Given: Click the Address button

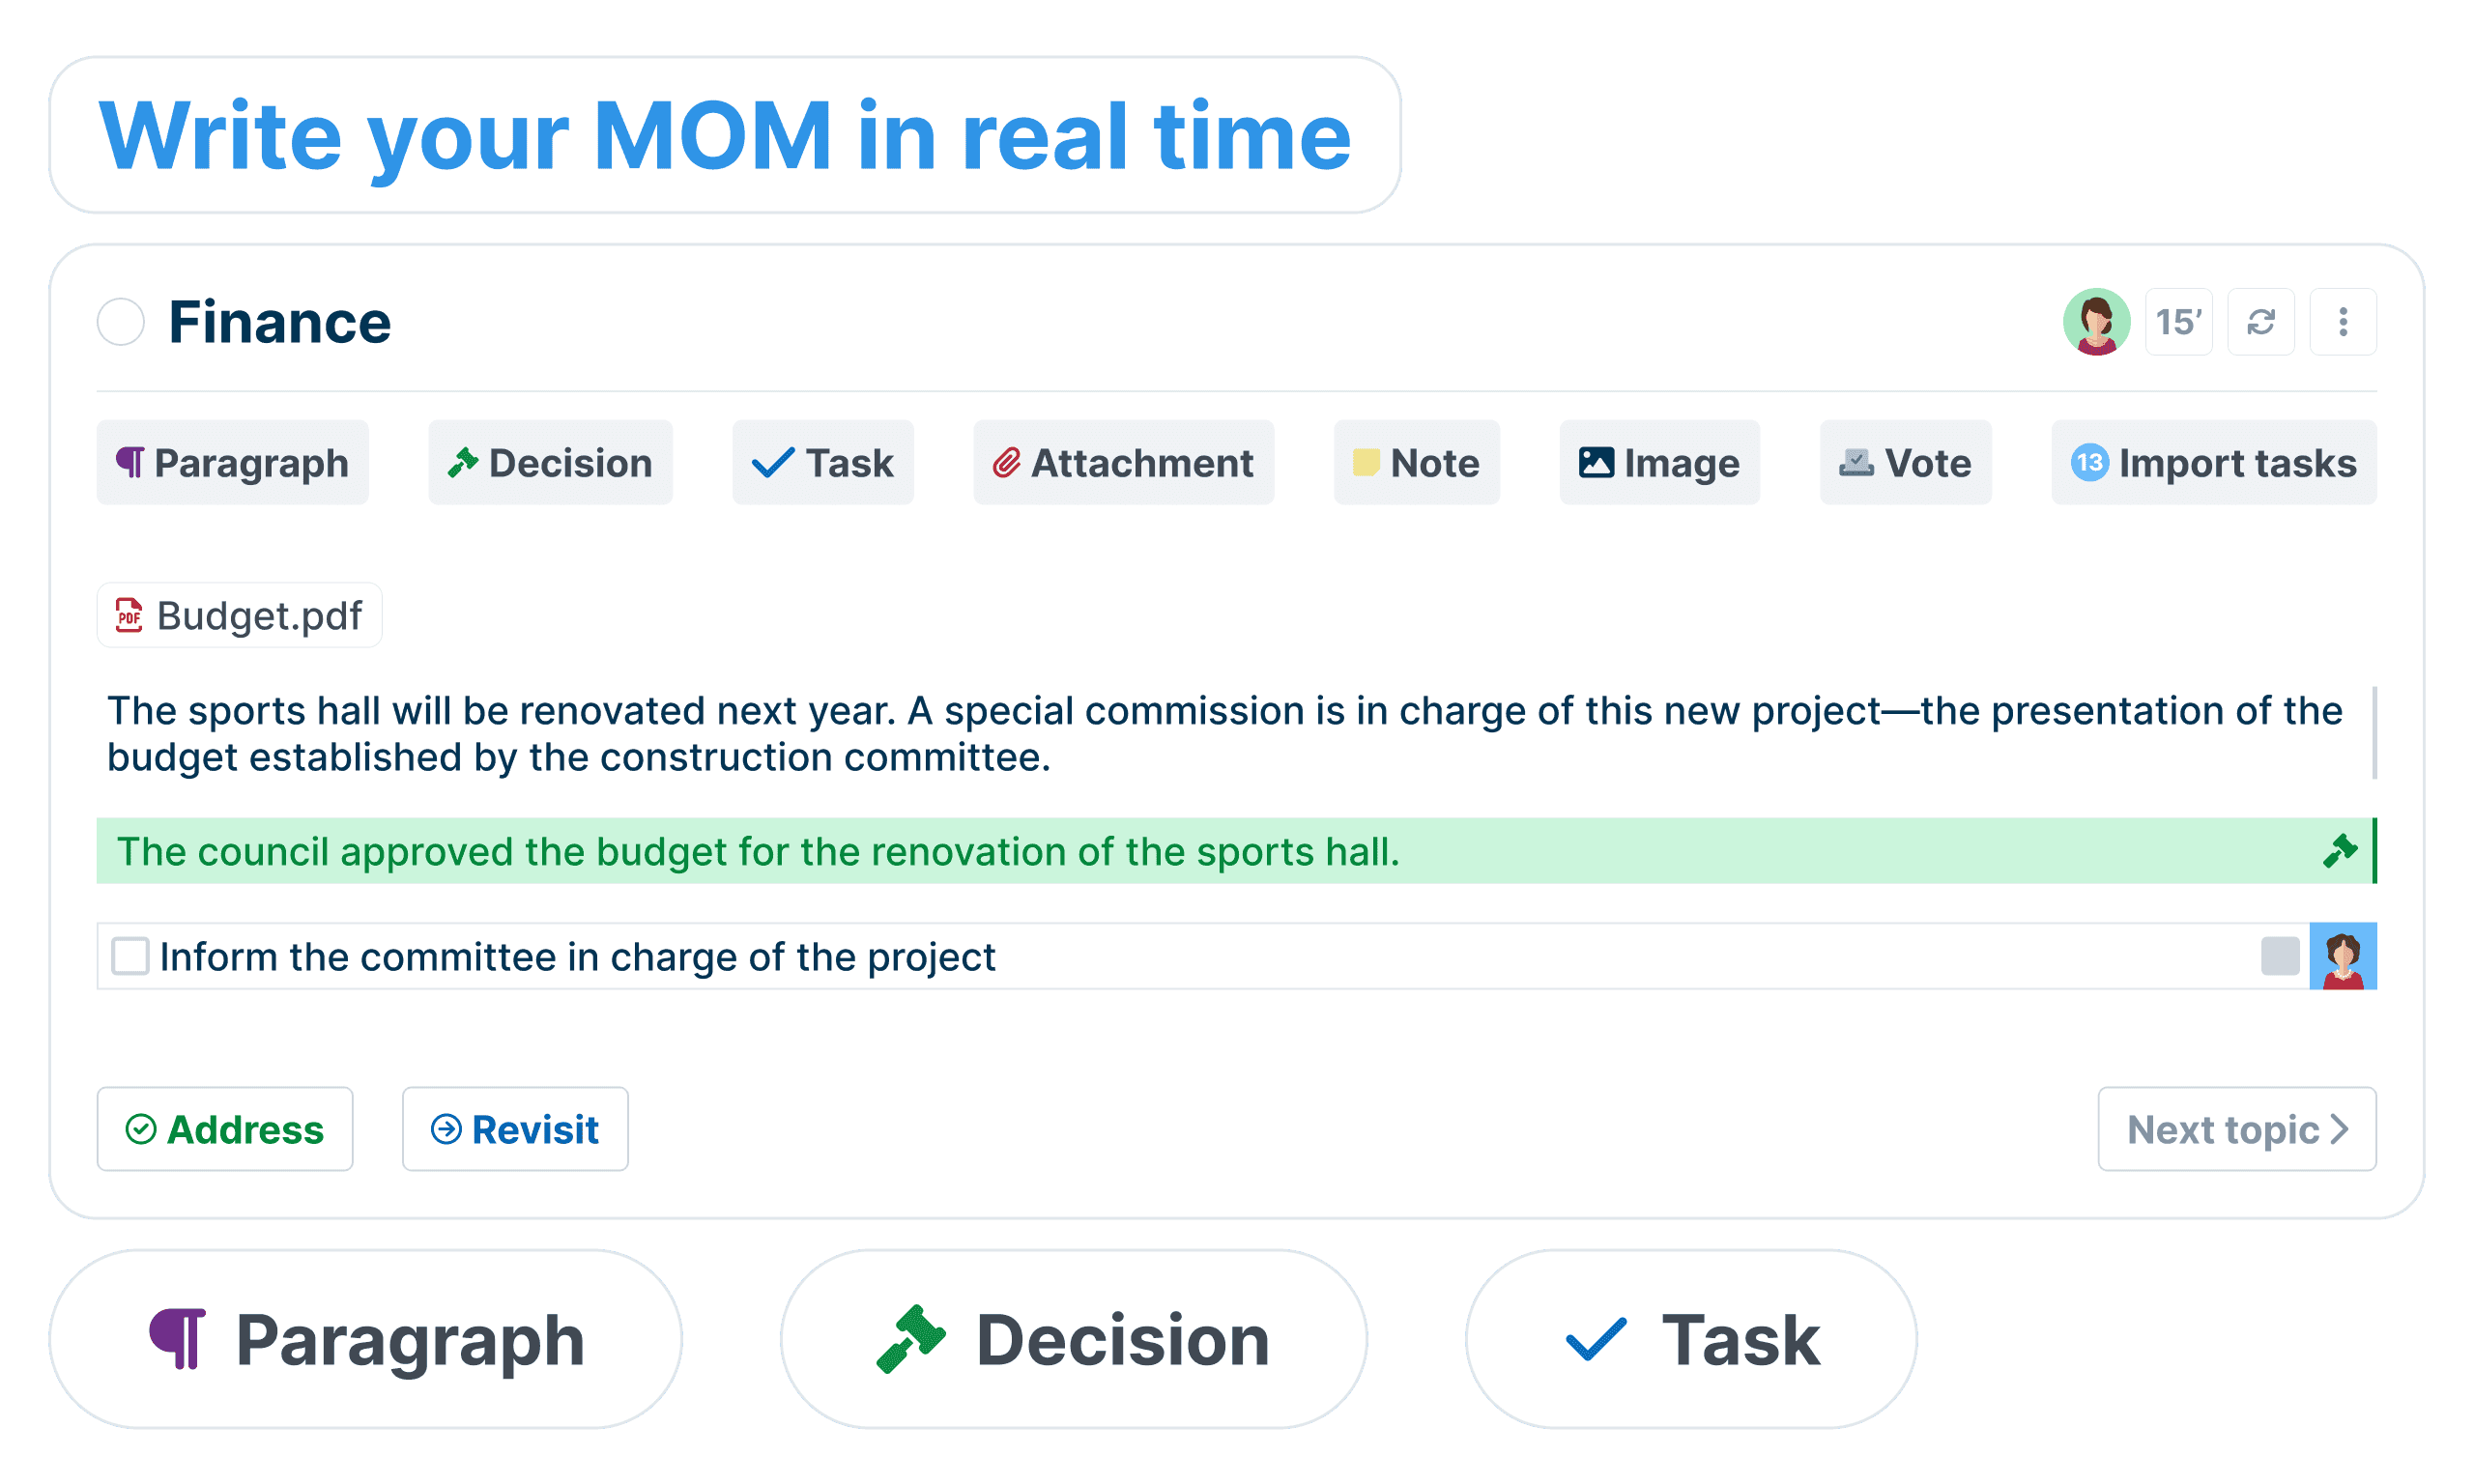Looking at the screenshot, I should pos(225,1129).
